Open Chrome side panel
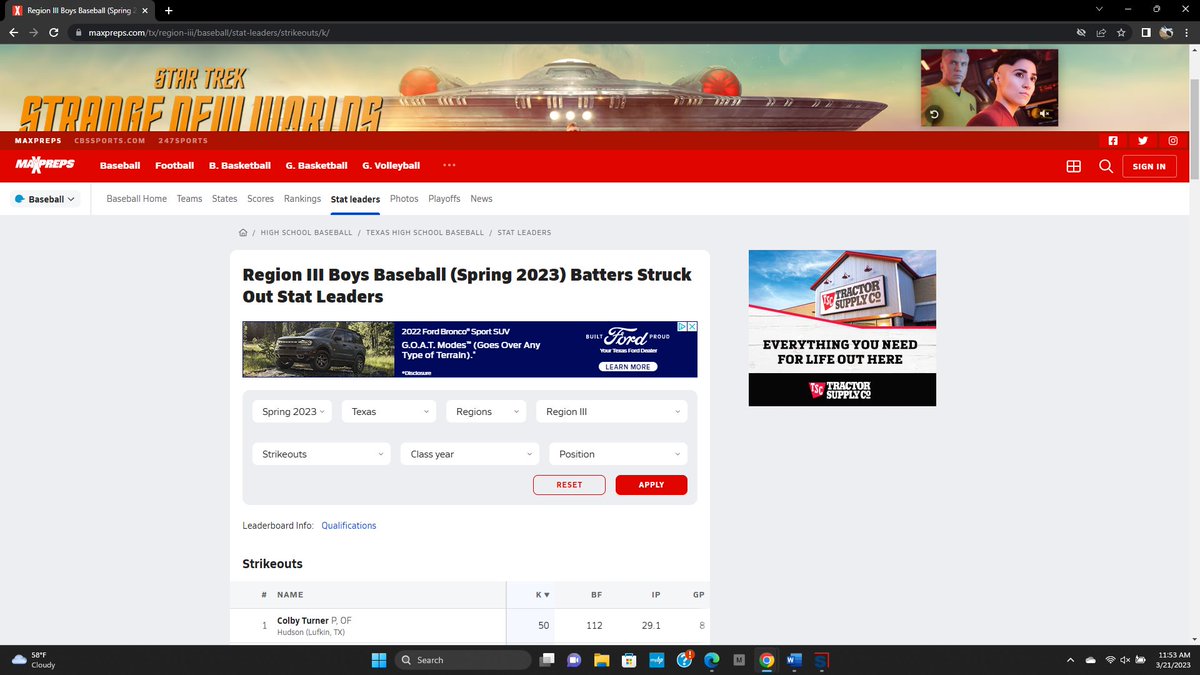 pos(1146,32)
